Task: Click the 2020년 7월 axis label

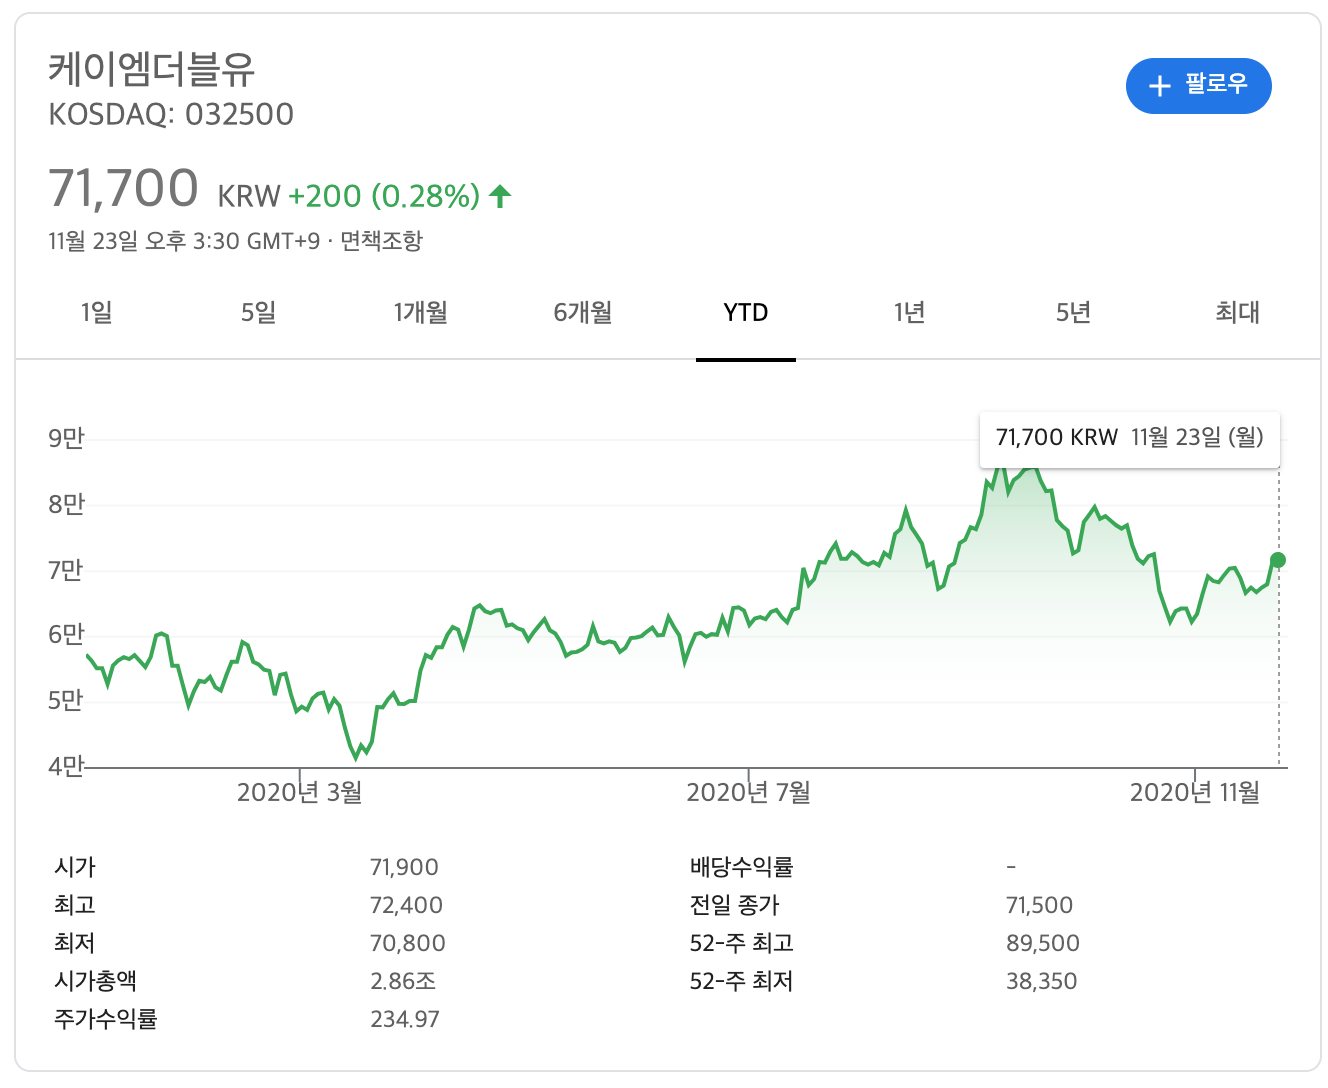Action: [x=748, y=793]
